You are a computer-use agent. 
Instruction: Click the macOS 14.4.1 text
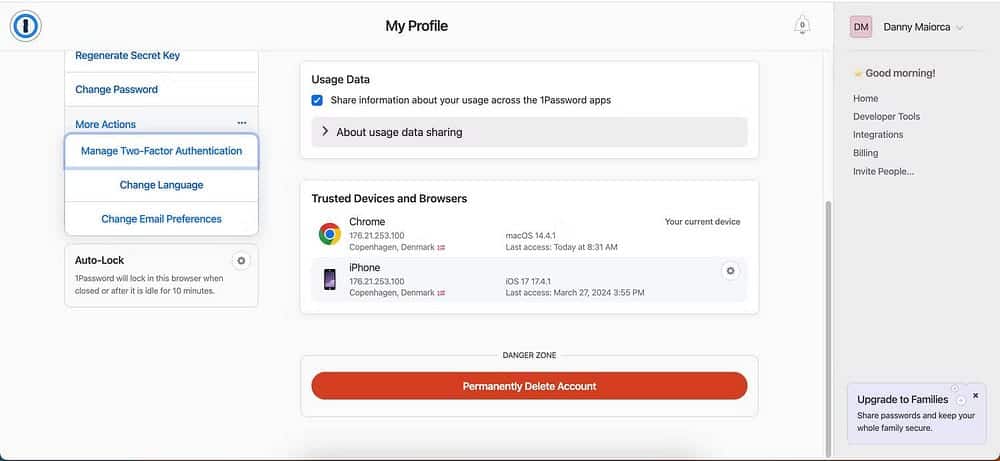(x=530, y=235)
